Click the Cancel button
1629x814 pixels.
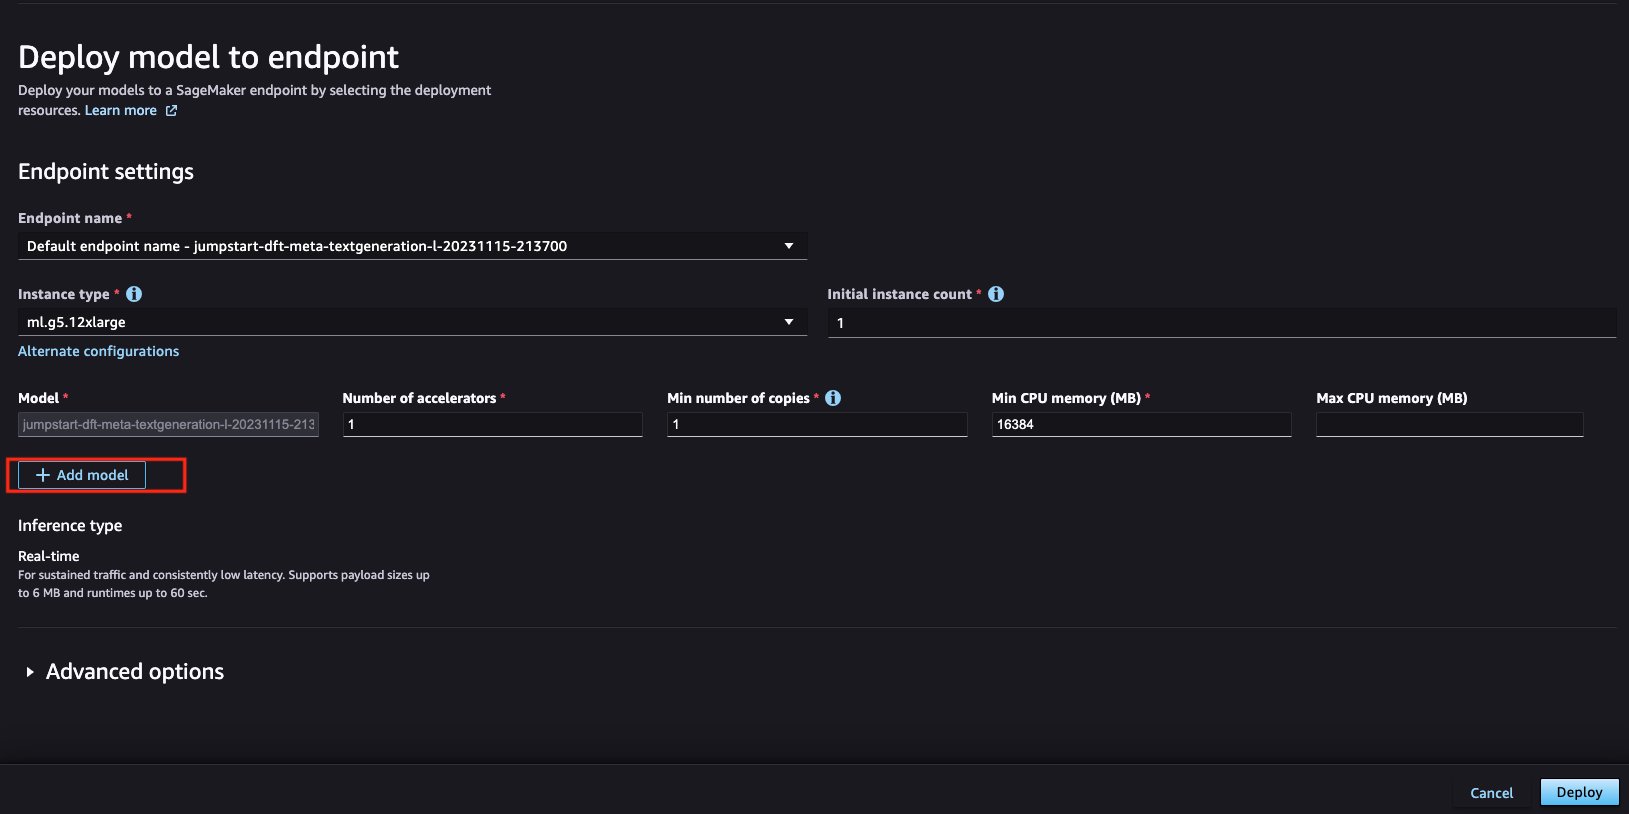coord(1491,793)
